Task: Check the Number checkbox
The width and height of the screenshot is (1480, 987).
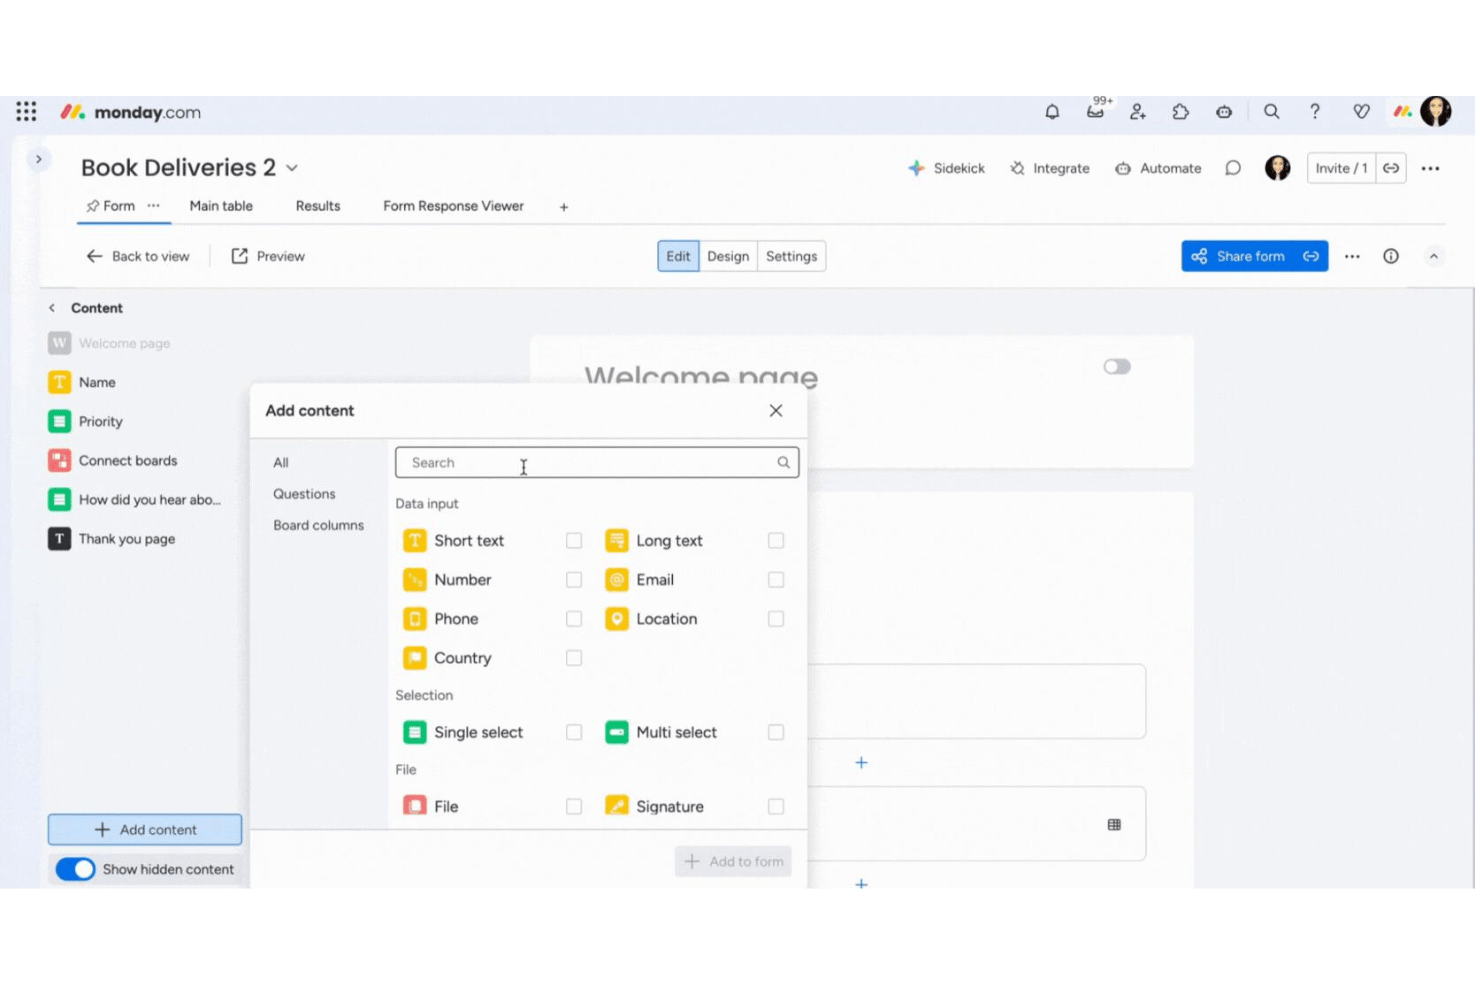Action: [x=574, y=580]
